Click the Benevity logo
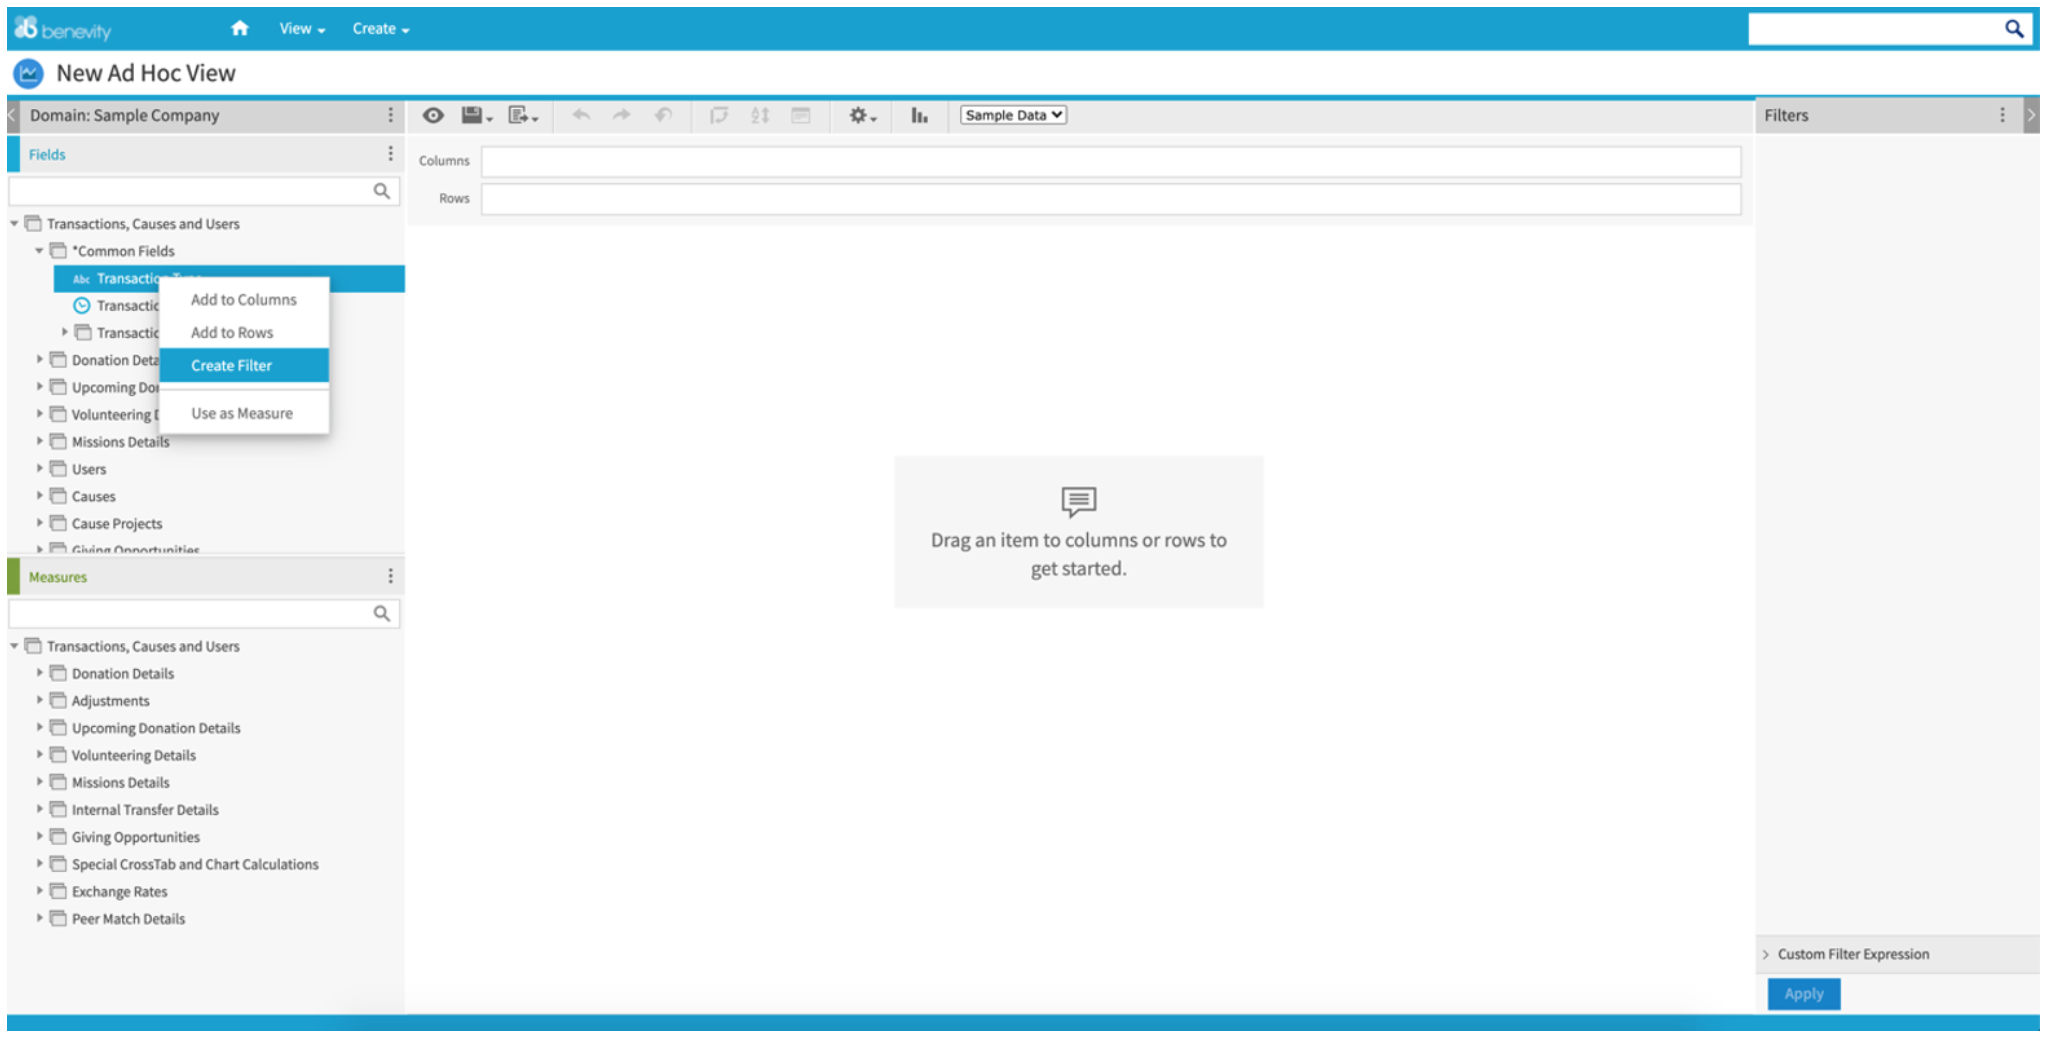Image resolution: width=2046 pixels, height=1038 pixels. [63, 29]
